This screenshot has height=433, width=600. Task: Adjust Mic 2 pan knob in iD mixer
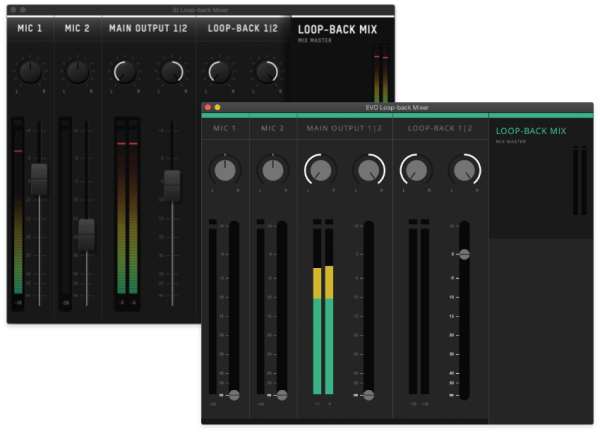click(x=78, y=72)
